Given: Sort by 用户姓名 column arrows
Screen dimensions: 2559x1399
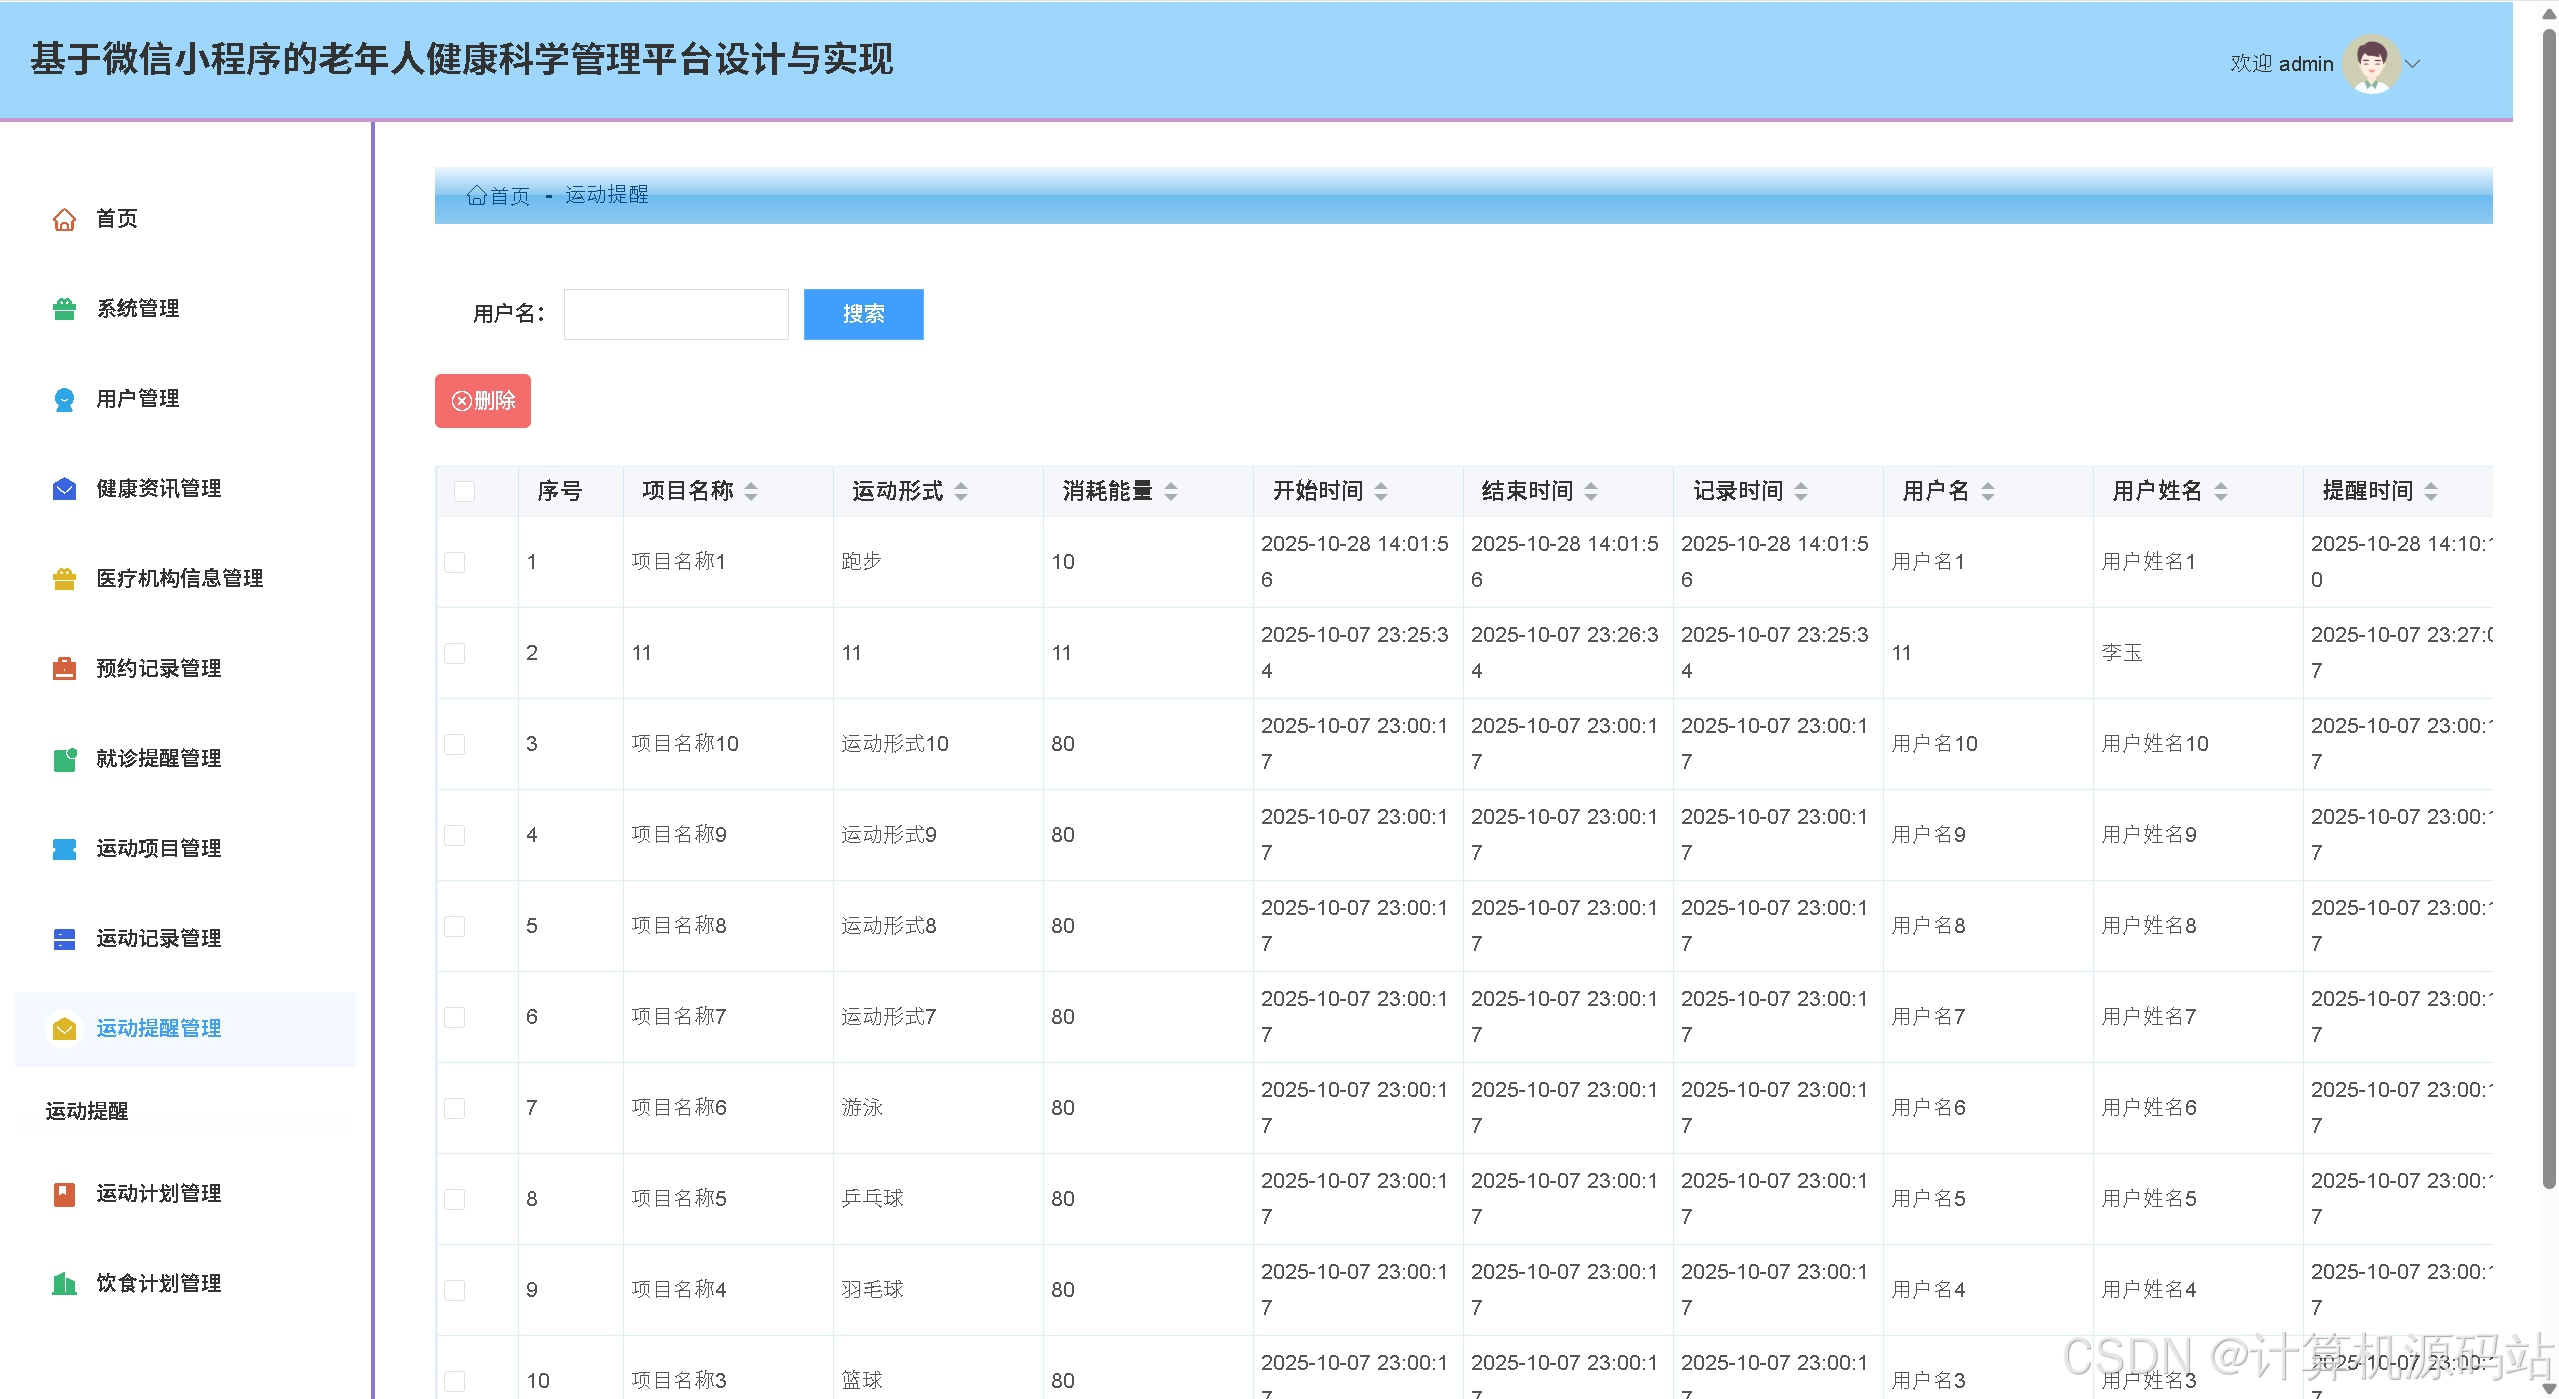Looking at the screenshot, I should pos(2221,491).
